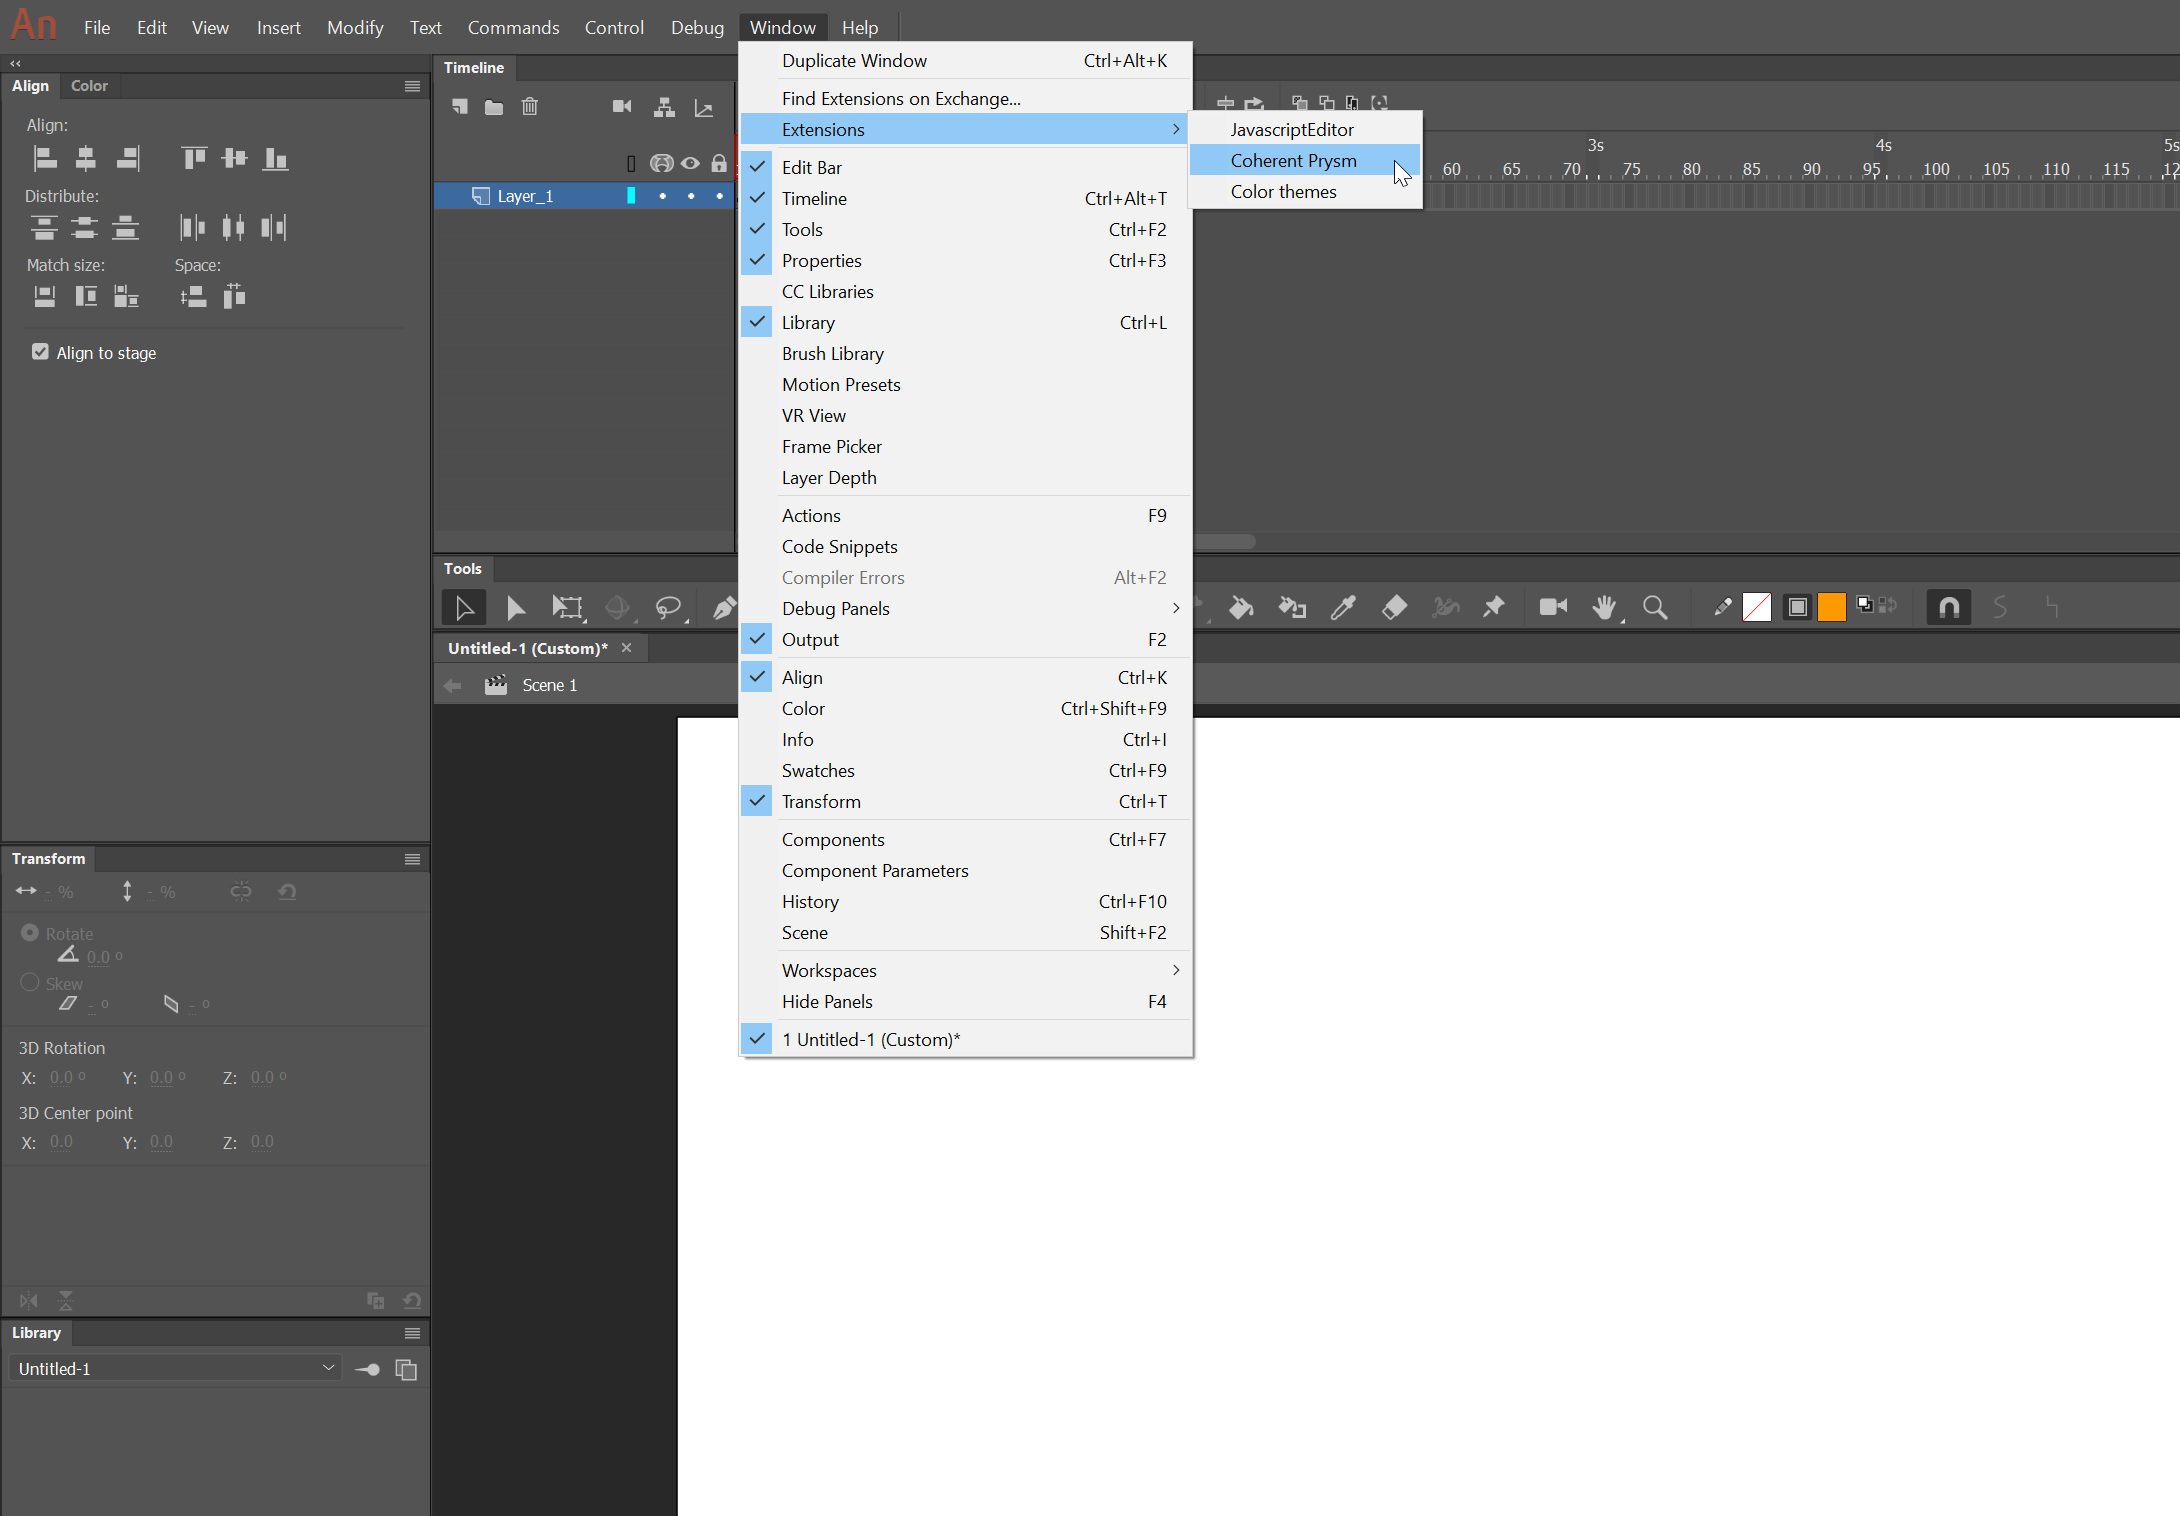Click the Delete layer trash icon

(530, 107)
